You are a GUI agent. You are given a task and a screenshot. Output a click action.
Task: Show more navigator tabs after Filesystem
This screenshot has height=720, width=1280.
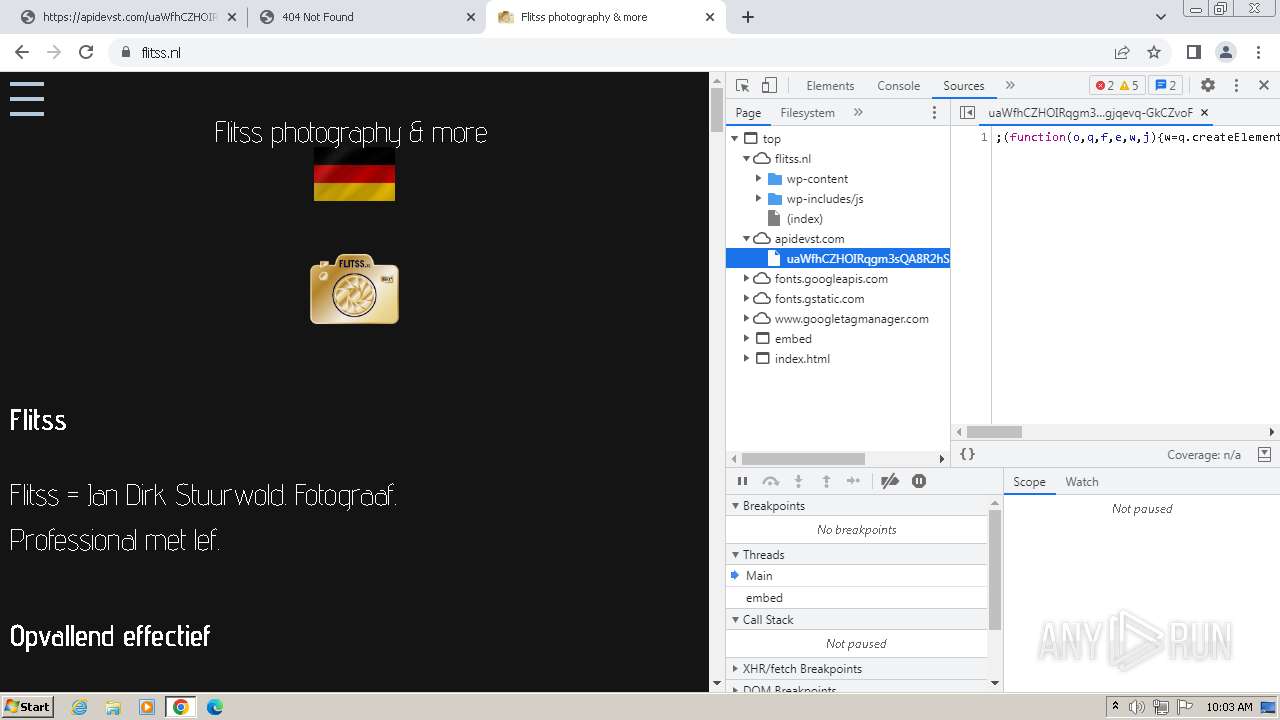coord(858,113)
